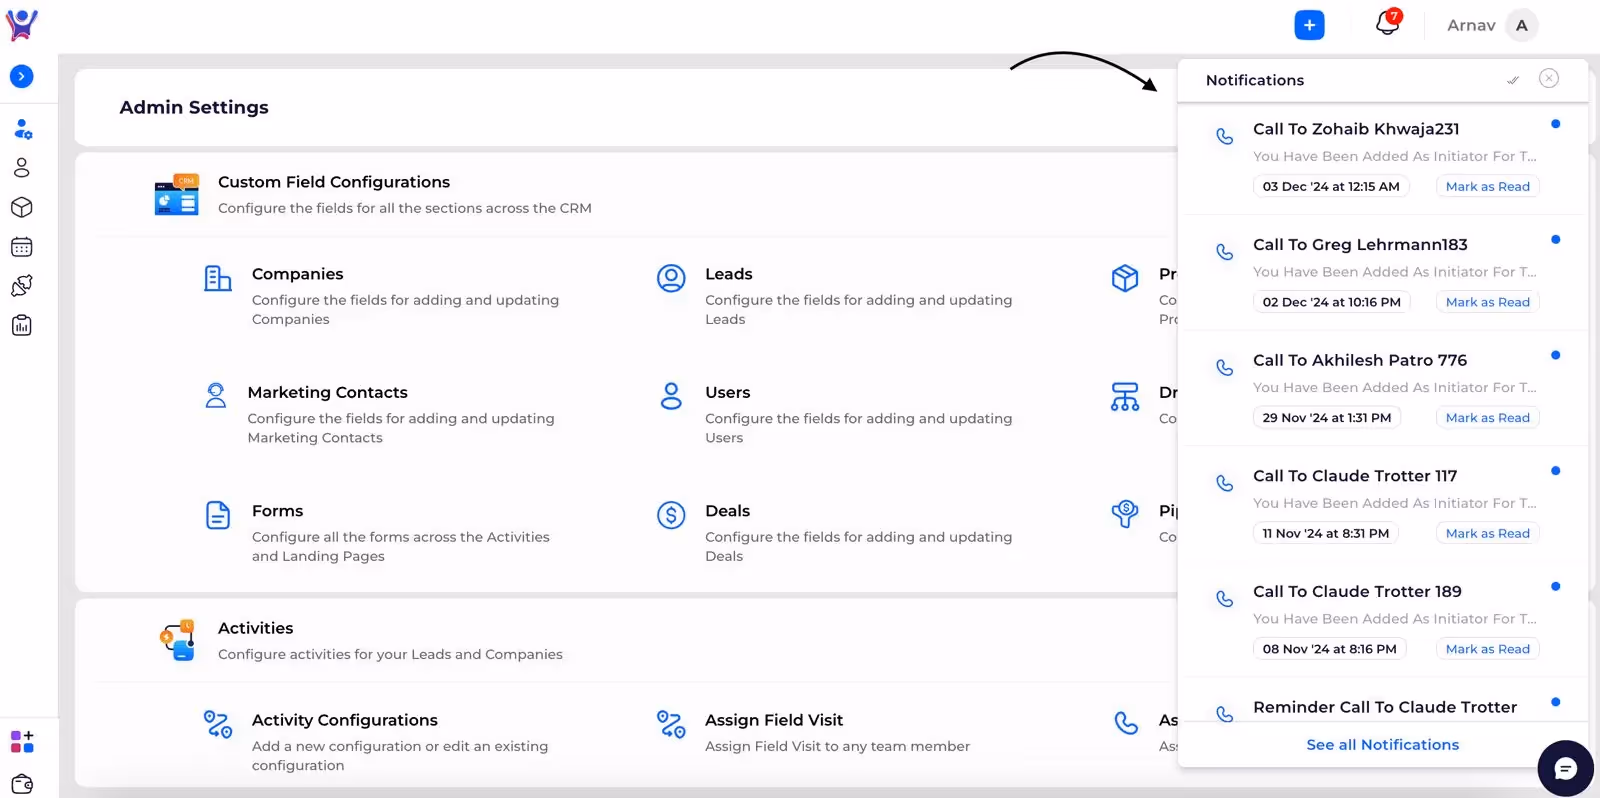
Task: Open Call To Claude Trotter 189 notification
Action: coord(1357,592)
